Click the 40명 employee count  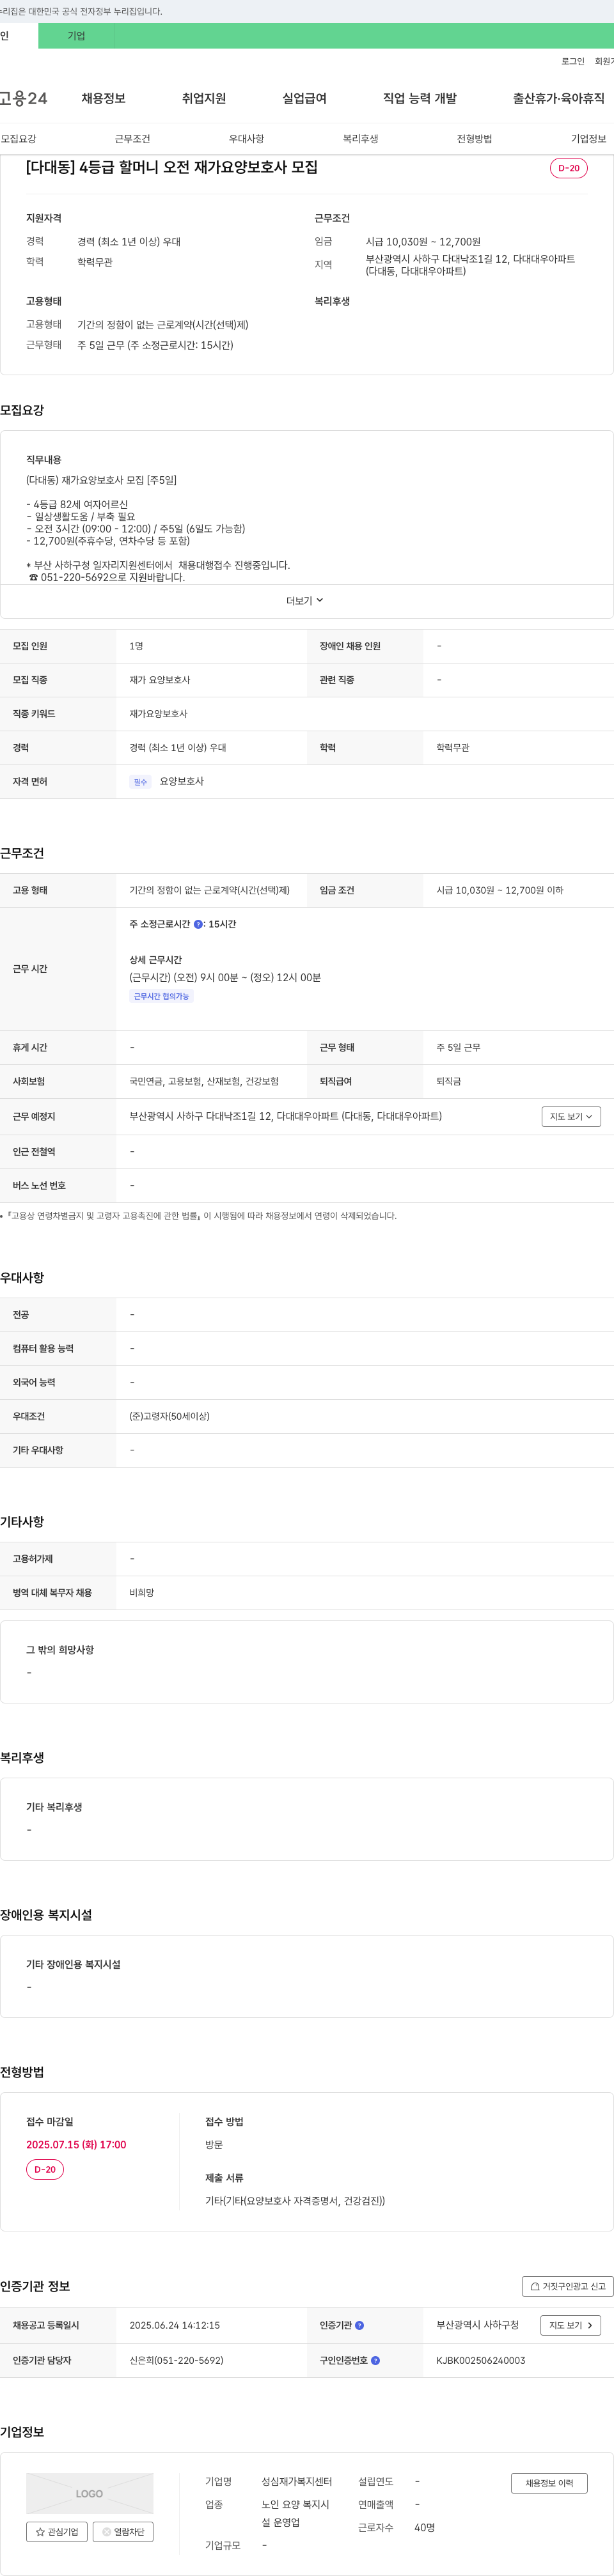(x=424, y=2527)
